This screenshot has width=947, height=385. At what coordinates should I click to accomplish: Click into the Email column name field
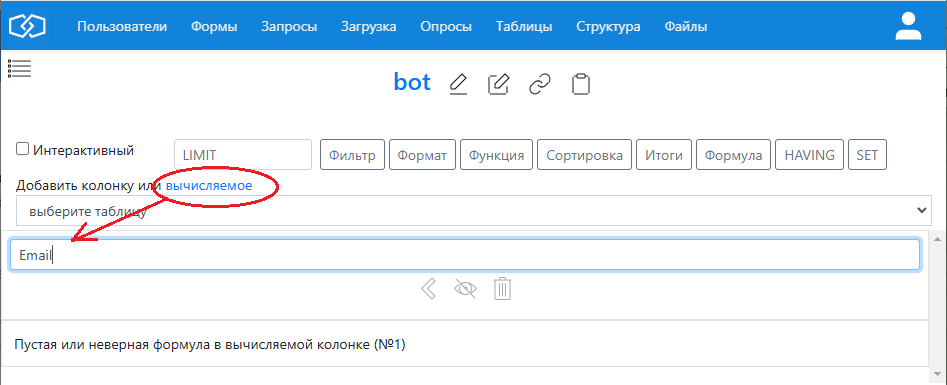tap(465, 255)
